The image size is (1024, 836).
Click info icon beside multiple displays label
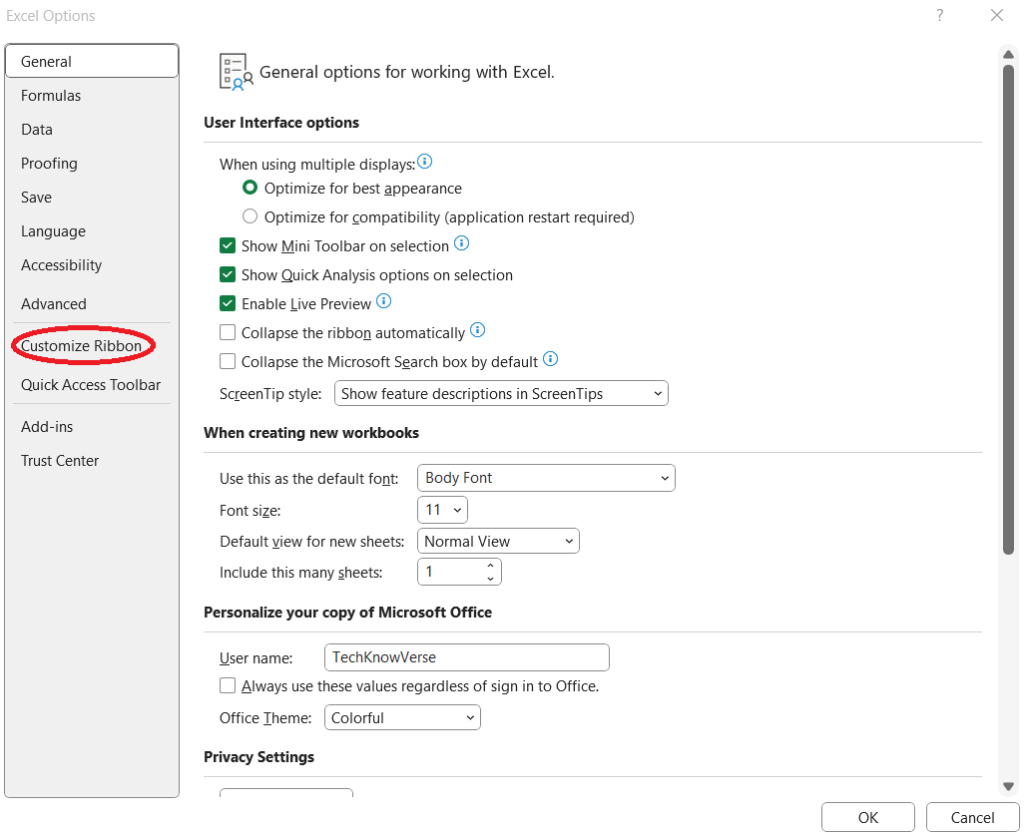pyautogui.click(x=425, y=162)
